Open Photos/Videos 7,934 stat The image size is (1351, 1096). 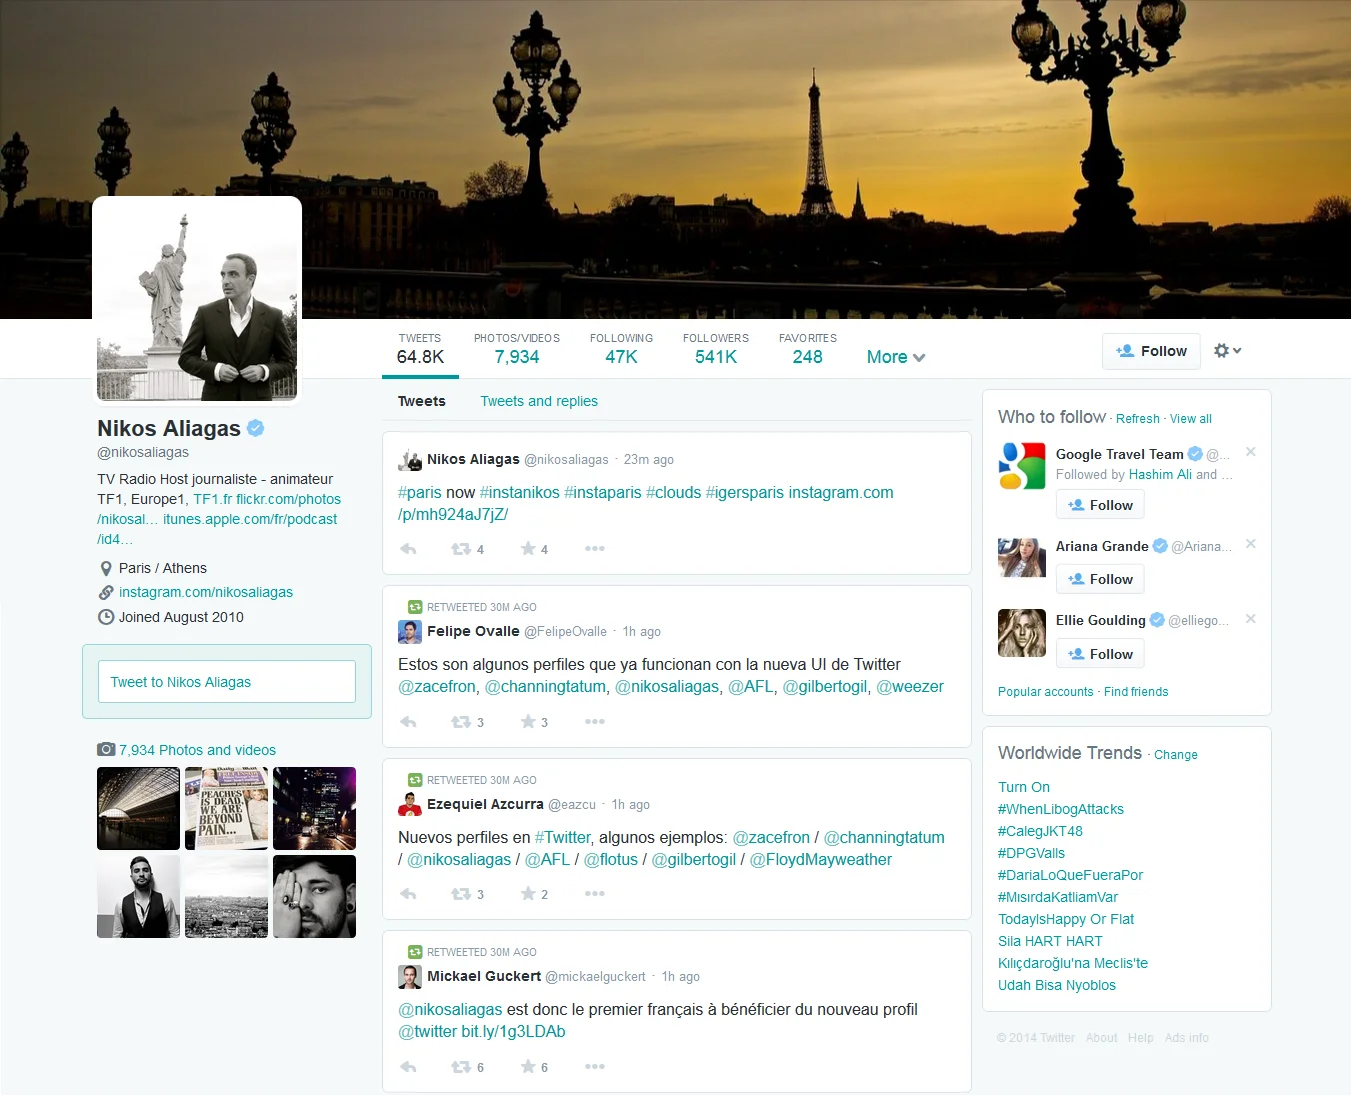517,350
